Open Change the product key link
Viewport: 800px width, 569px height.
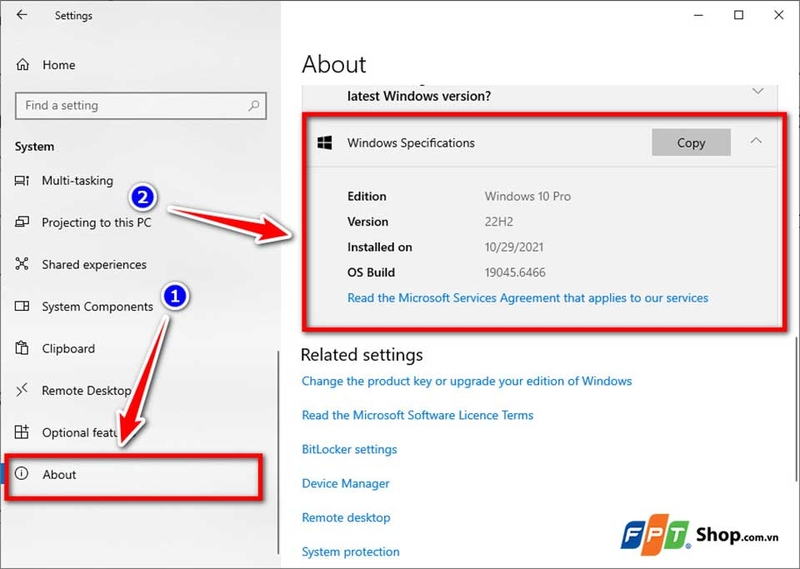[x=466, y=381]
